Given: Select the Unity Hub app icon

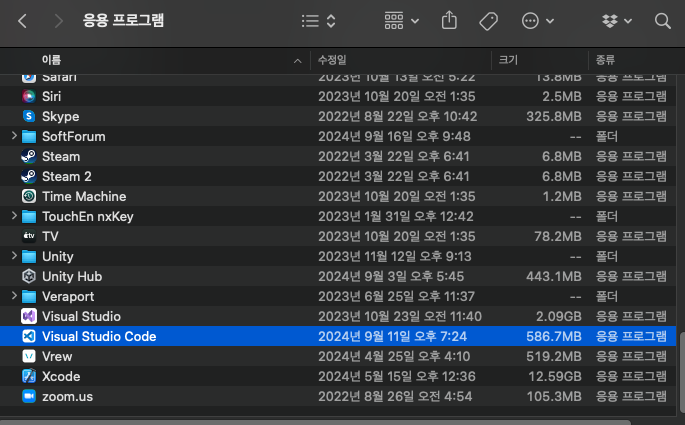Looking at the screenshot, I should 29,276.
